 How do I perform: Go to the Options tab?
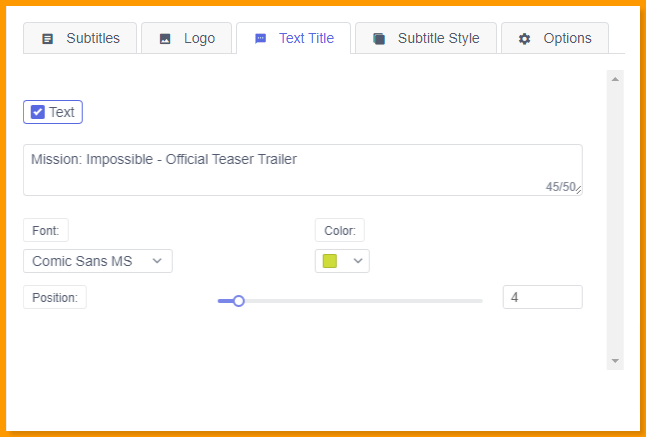555,38
